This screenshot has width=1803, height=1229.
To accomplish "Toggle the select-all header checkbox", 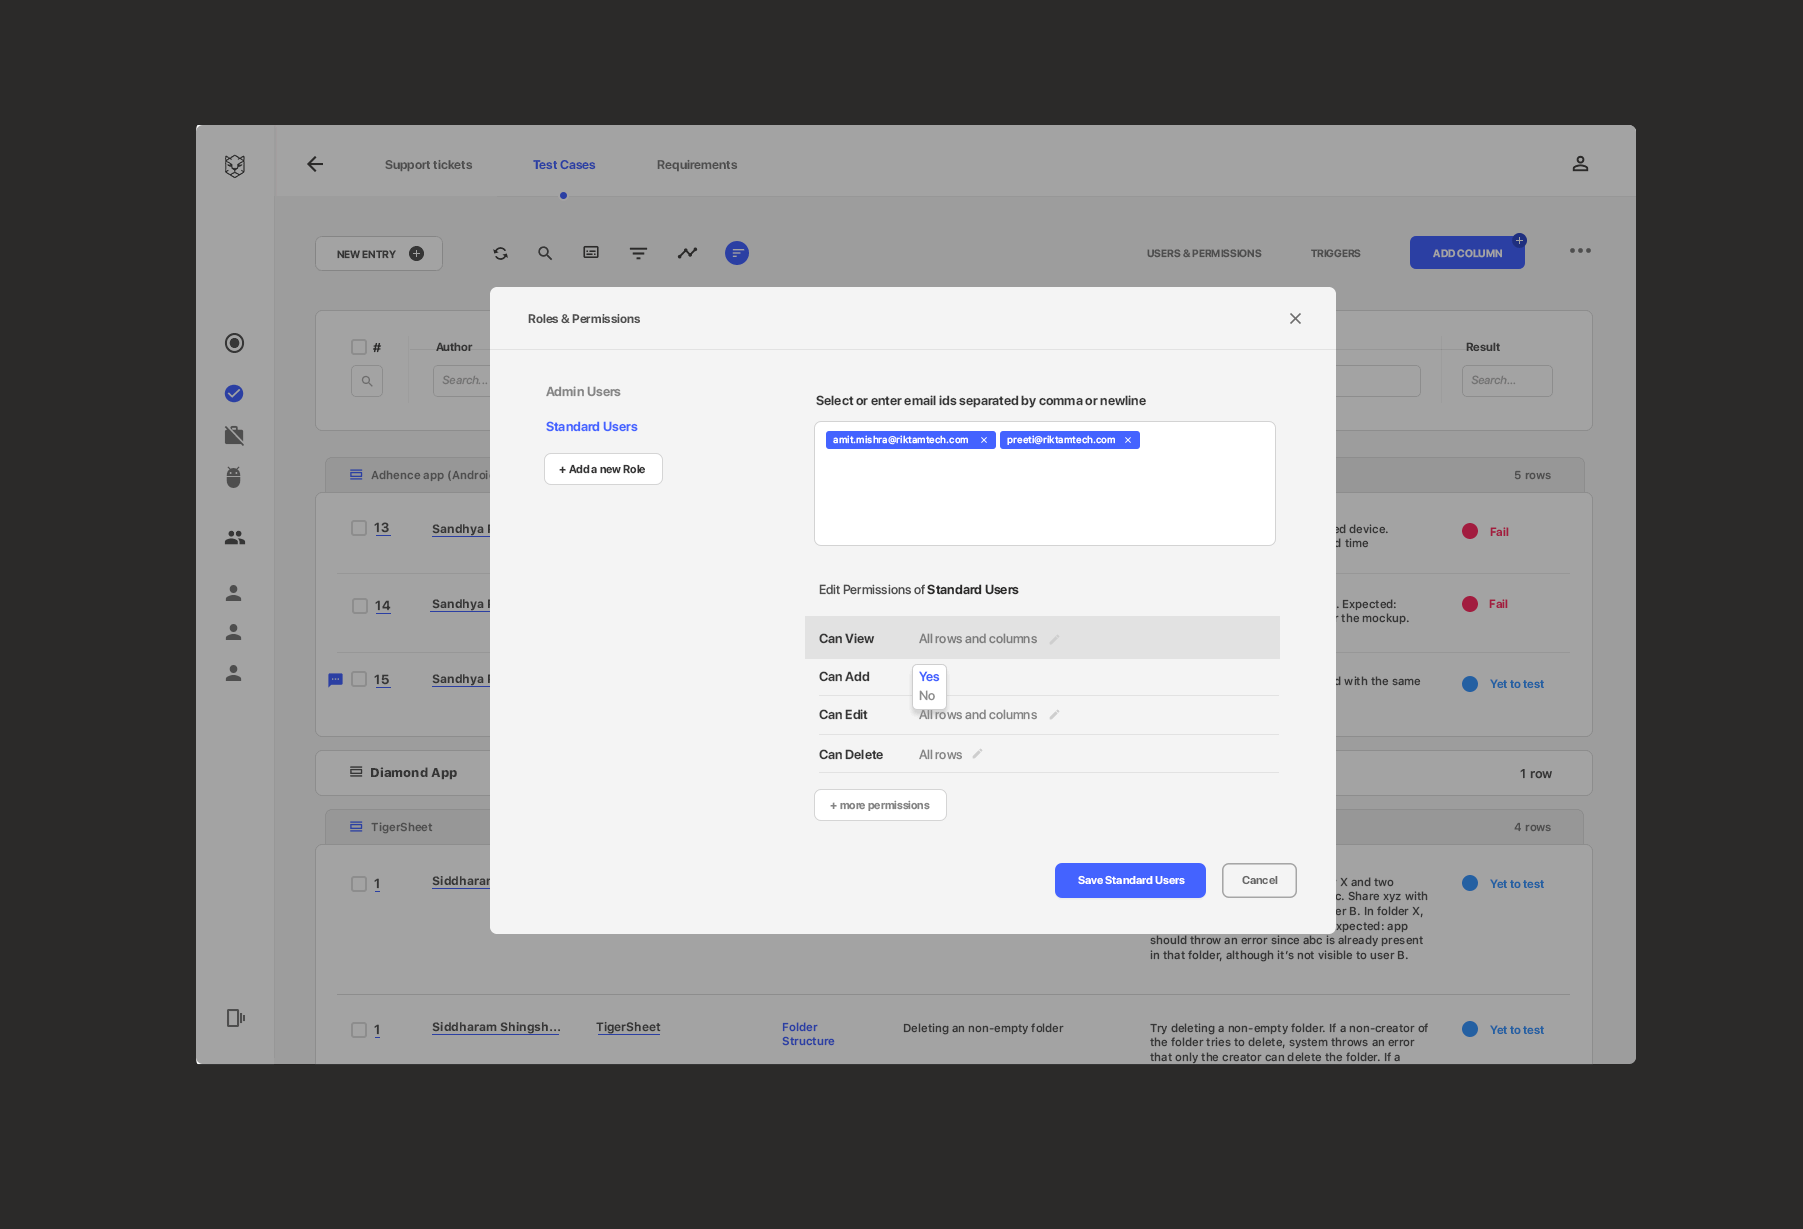I will (359, 347).
